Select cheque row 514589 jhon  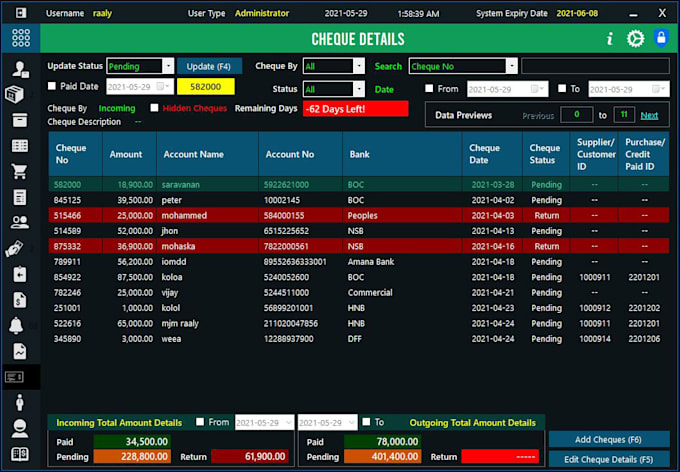point(359,231)
